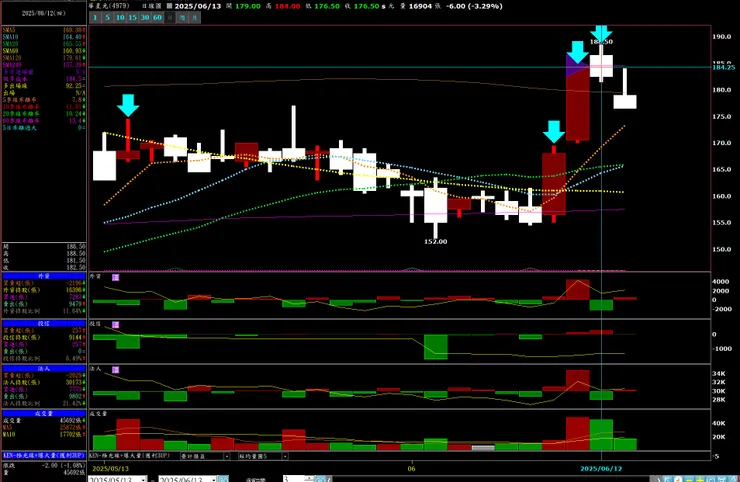
Task: Open settings icon of the 法人 indicator pane
Action: point(116,370)
